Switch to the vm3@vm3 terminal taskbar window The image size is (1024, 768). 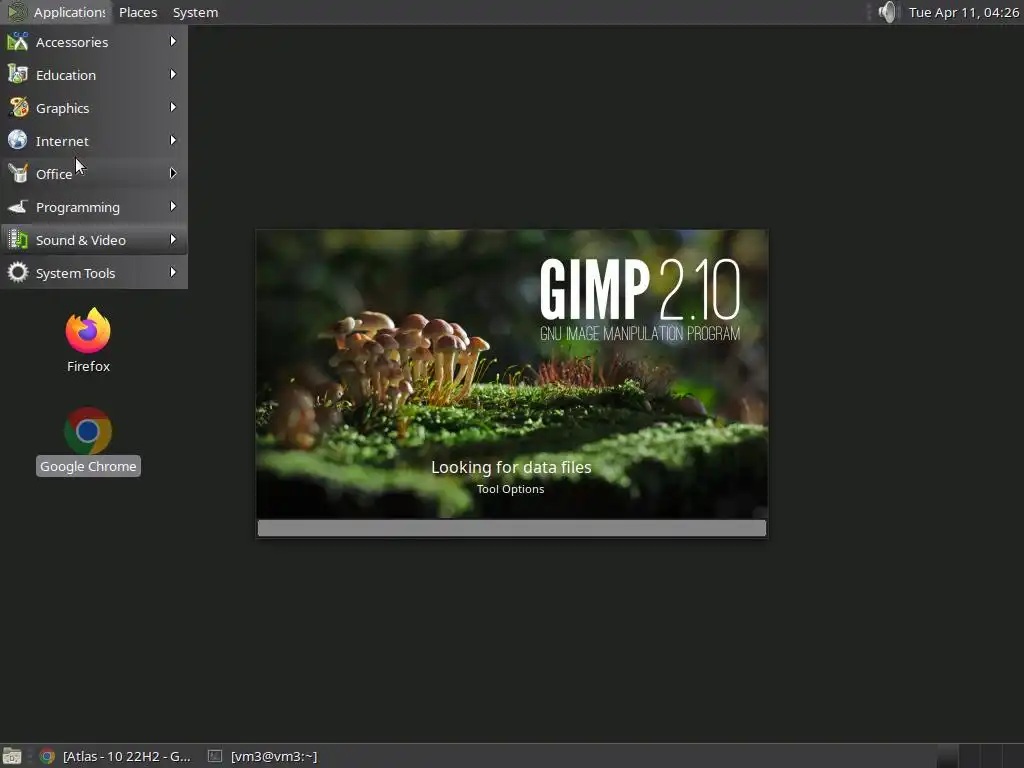[263, 756]
